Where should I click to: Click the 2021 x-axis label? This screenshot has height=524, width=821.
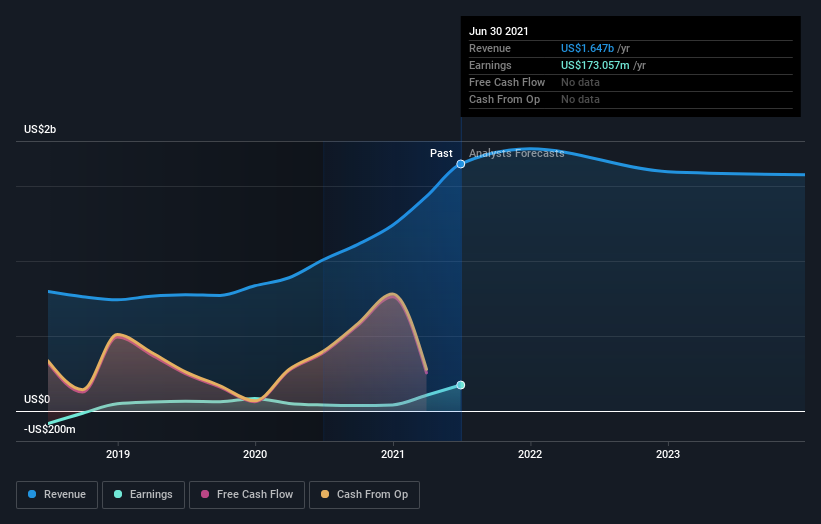point(393,454)
